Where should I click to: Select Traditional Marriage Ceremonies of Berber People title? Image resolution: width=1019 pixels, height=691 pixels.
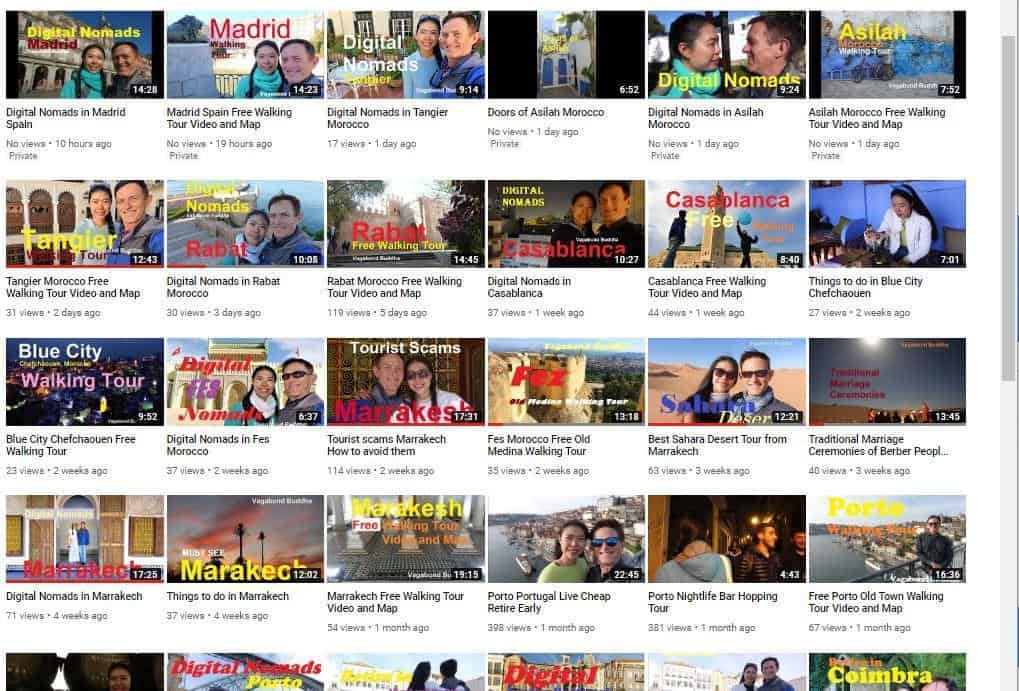[878, 445]
